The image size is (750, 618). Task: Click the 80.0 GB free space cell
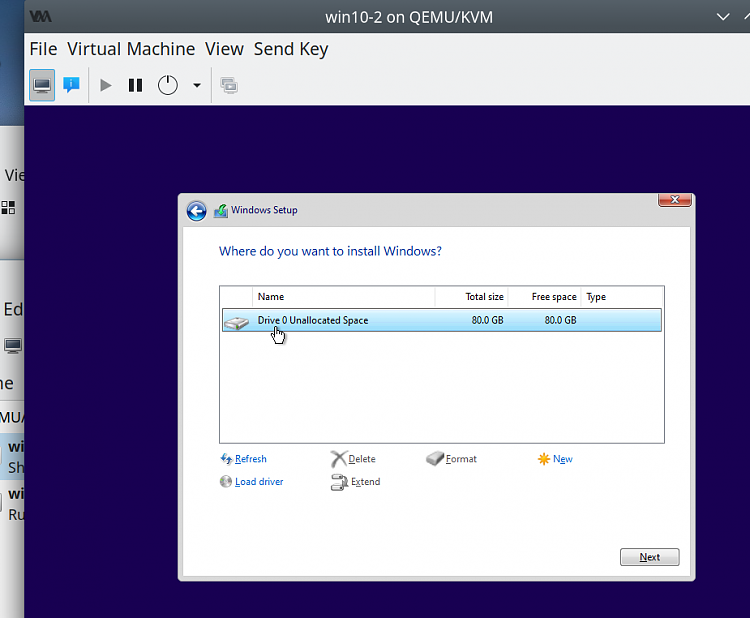pos(560,320)
